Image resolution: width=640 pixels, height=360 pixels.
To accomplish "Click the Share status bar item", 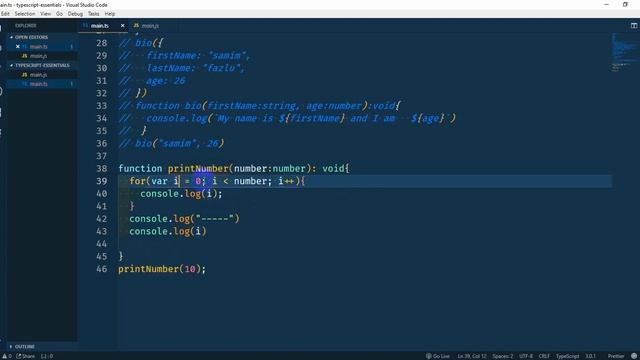I will click(26, 356).
